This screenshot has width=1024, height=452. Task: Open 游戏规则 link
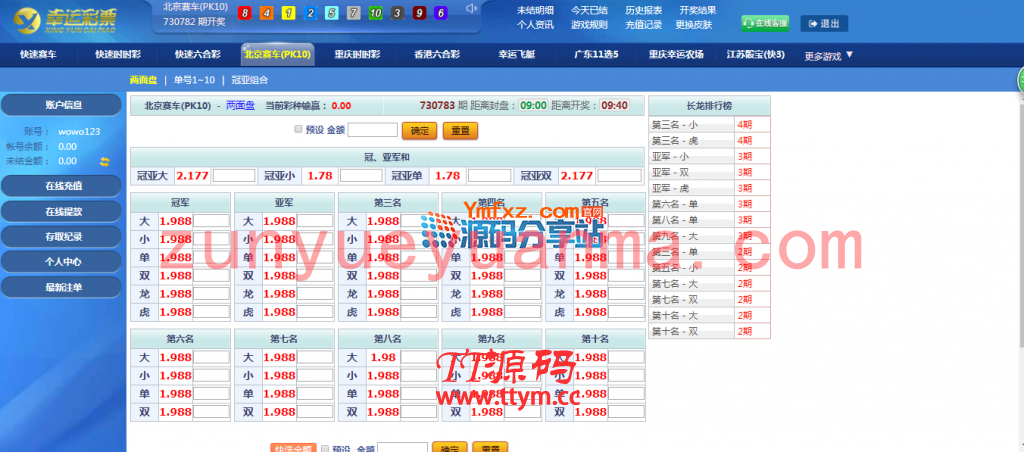coord(590,25)
